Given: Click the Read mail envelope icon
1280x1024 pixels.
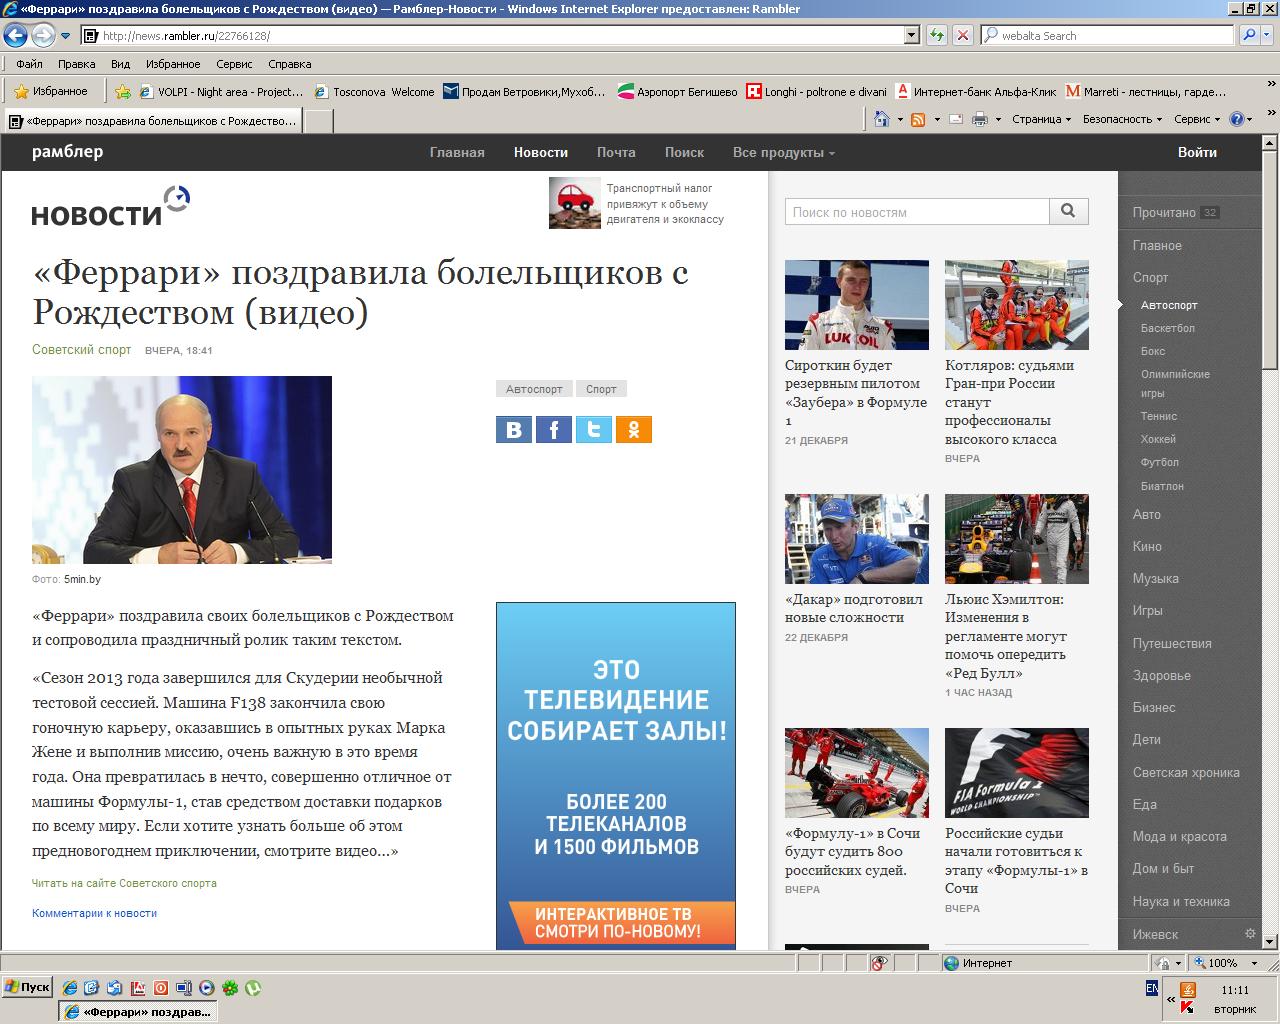Looking at the screenshot, I should pyautogui.click(x=955, y=119).
